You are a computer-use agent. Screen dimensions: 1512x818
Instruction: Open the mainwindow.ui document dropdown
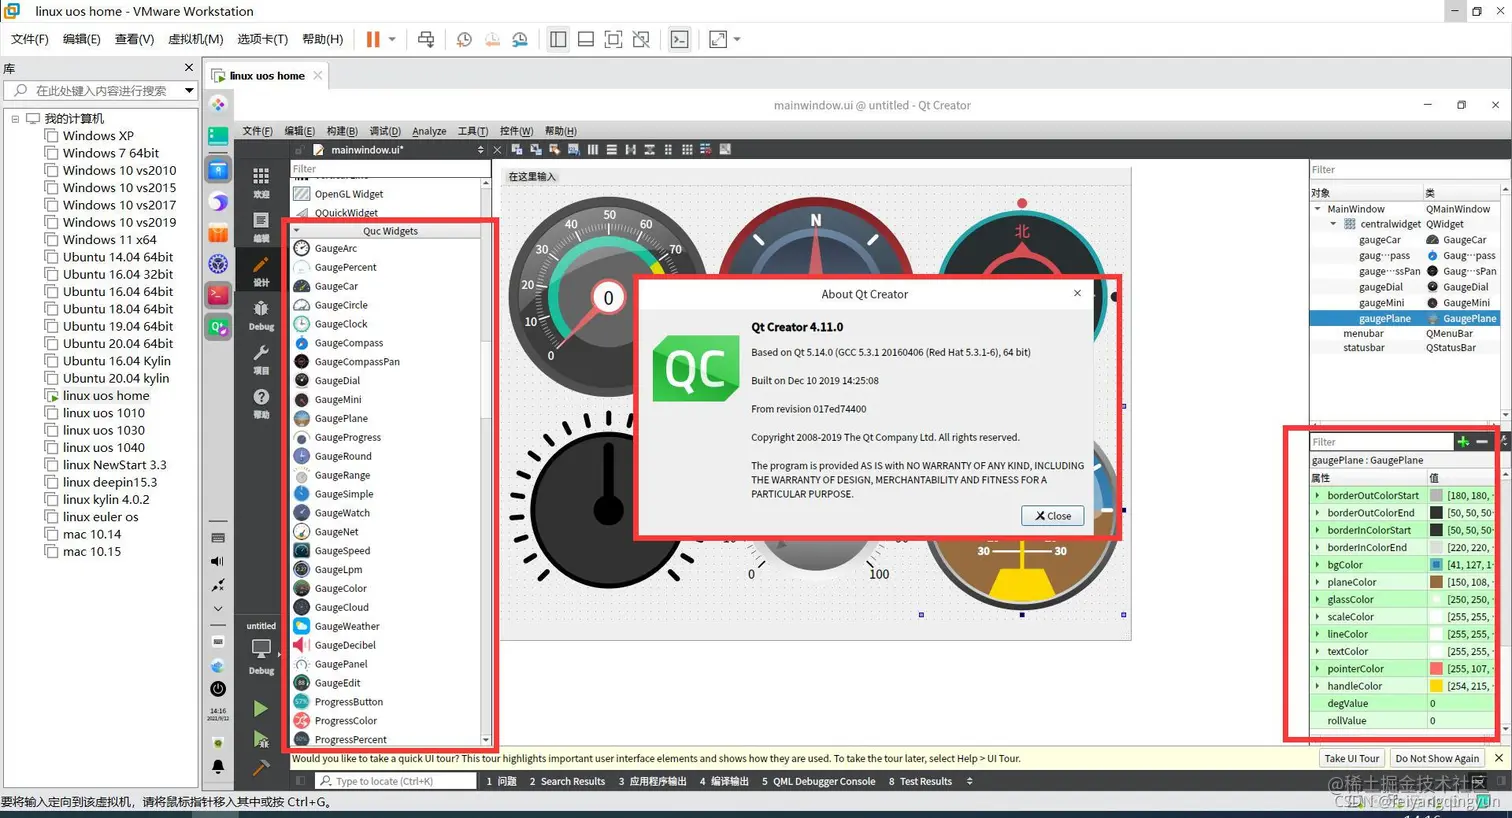[480, 150]
